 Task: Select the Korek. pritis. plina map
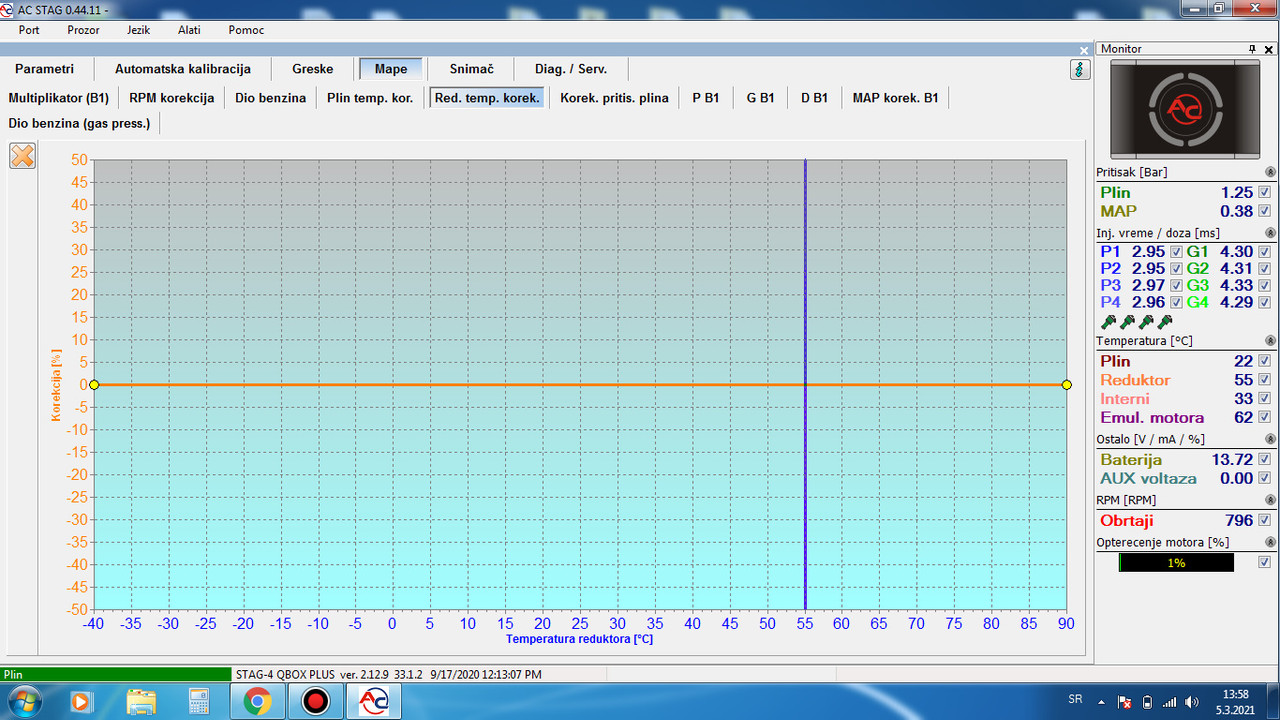coord(614,98)
